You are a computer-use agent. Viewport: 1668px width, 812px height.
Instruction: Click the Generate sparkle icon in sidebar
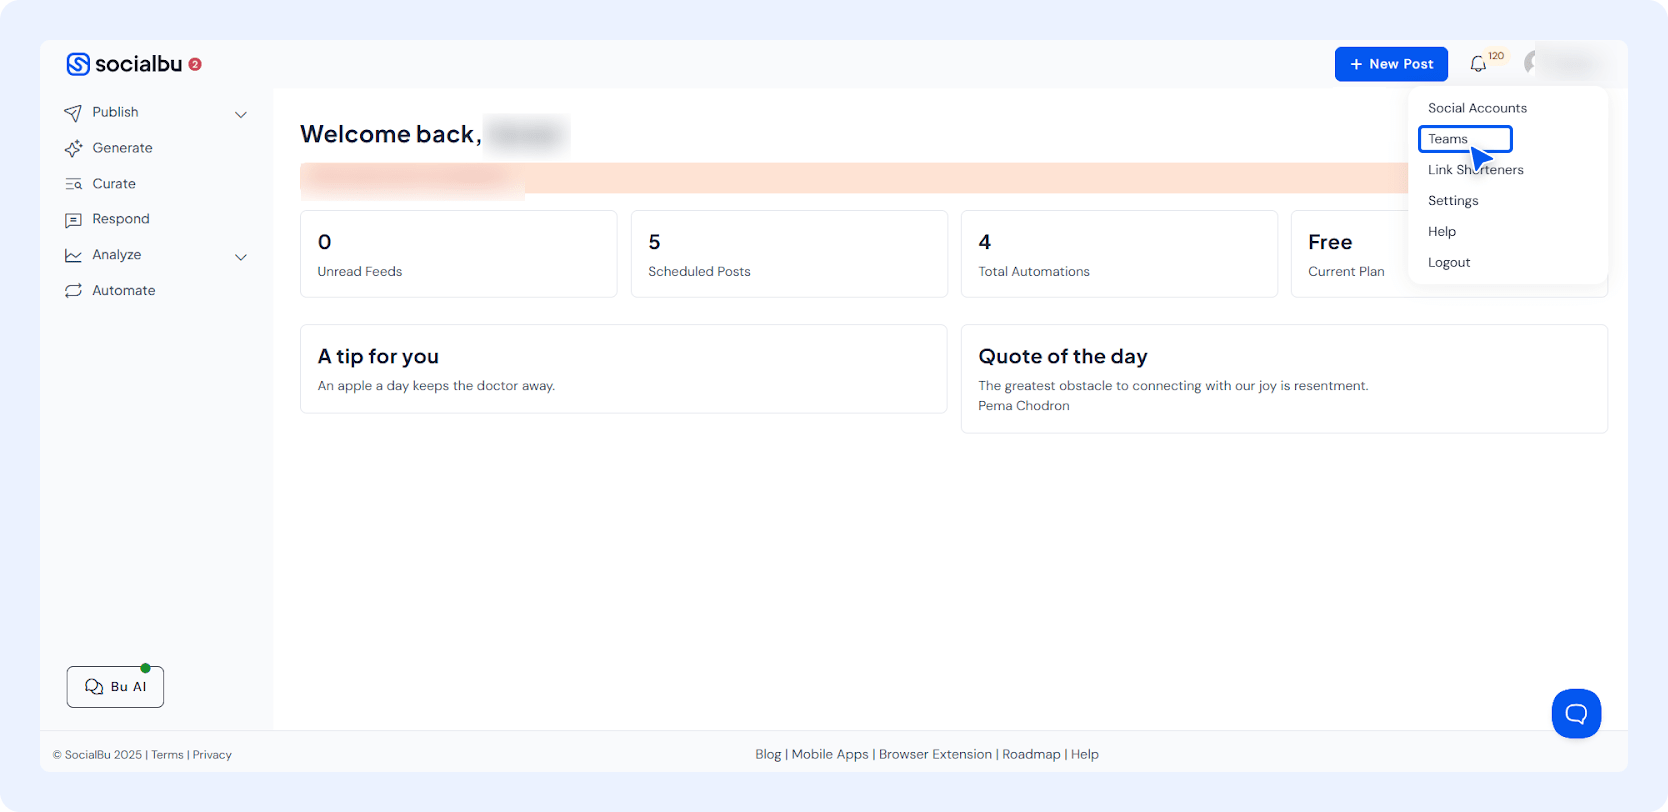coord(73,148)
